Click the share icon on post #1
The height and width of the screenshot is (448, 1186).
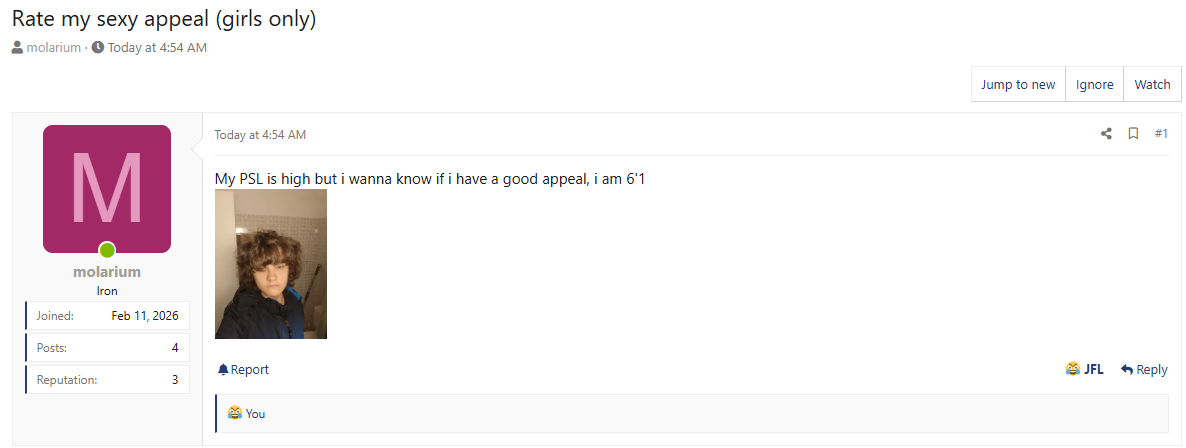(1106, 134)
